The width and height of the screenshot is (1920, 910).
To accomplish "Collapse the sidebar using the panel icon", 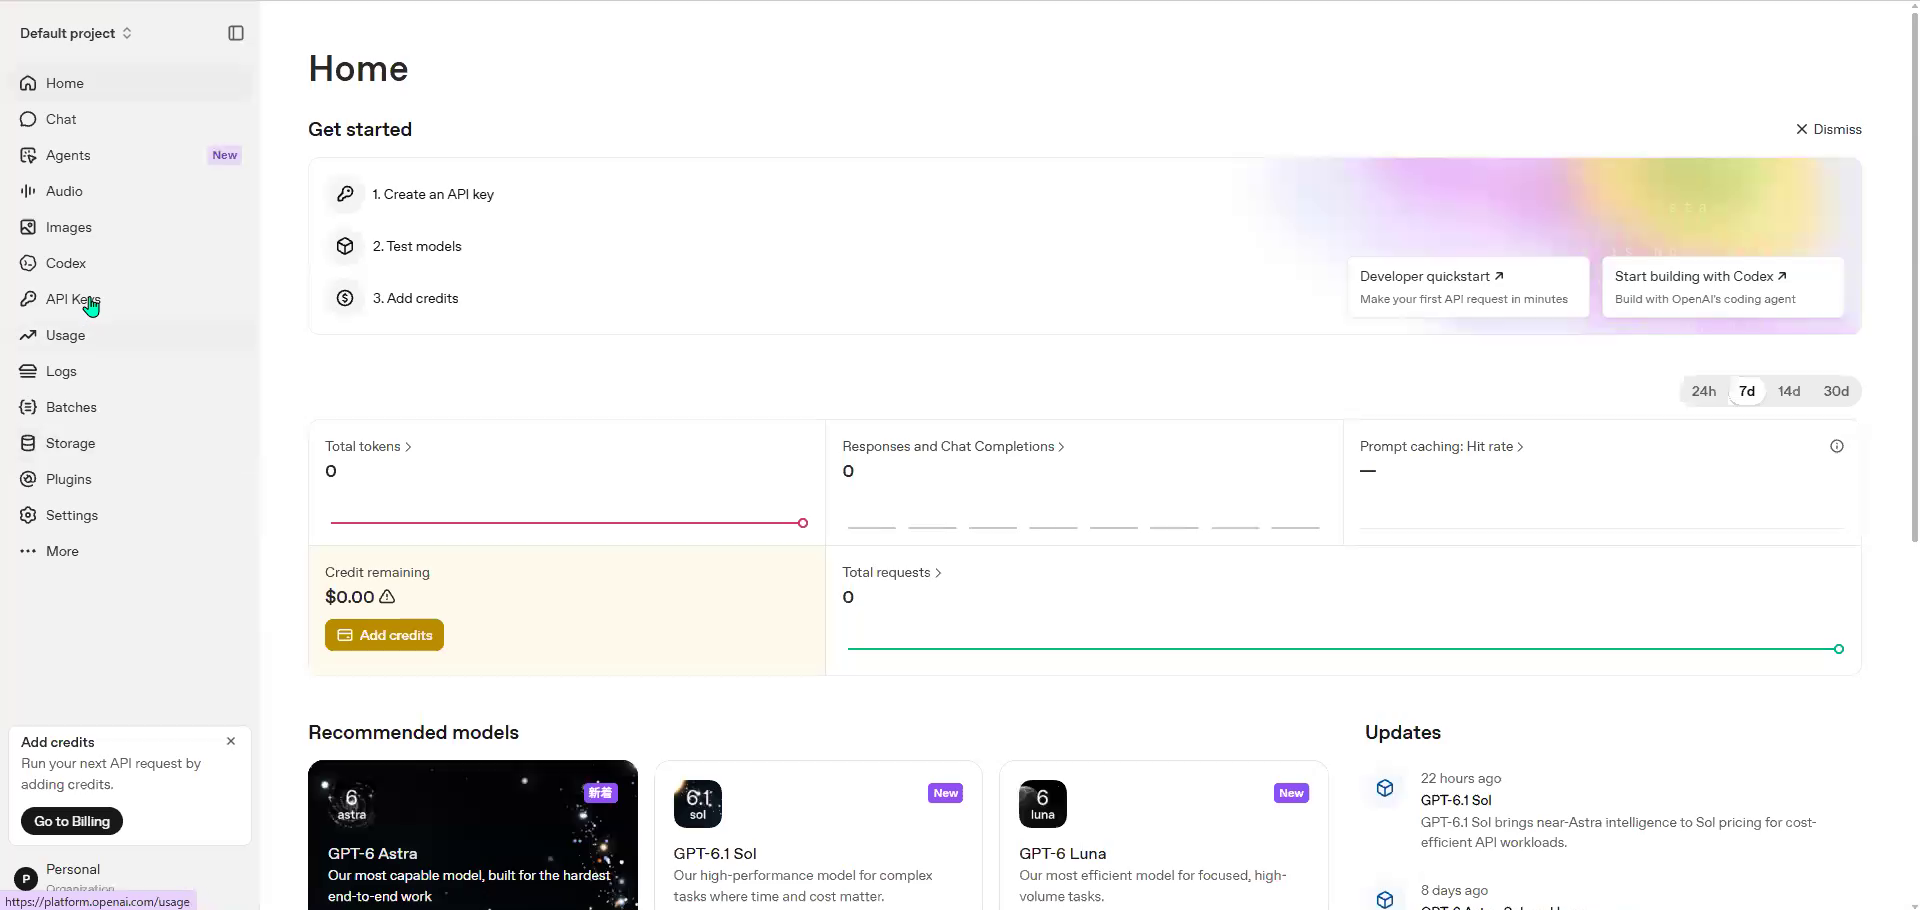I will pyautogui.click(x=236, y=33).
